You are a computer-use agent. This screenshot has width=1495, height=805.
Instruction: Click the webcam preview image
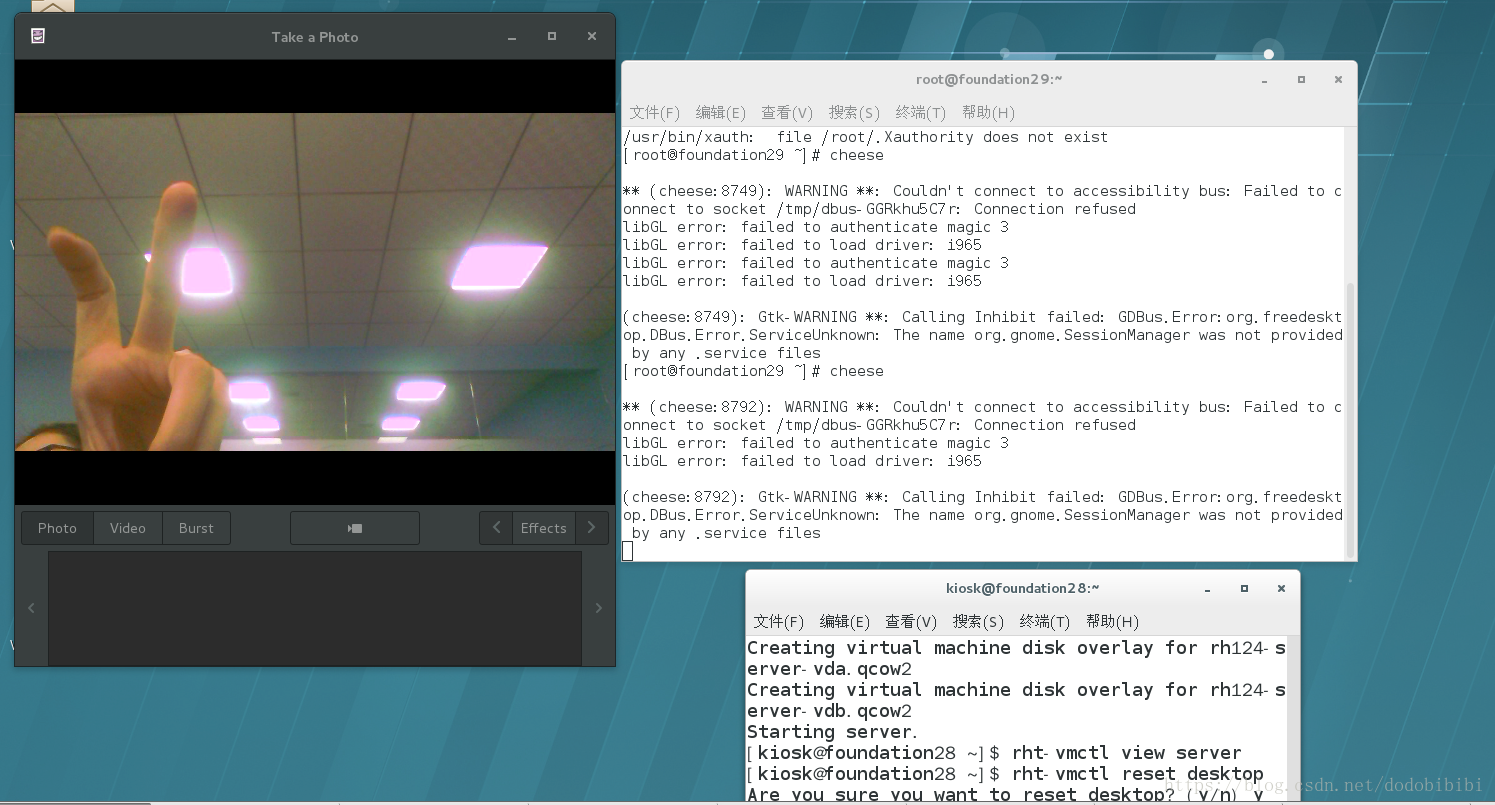315,282
